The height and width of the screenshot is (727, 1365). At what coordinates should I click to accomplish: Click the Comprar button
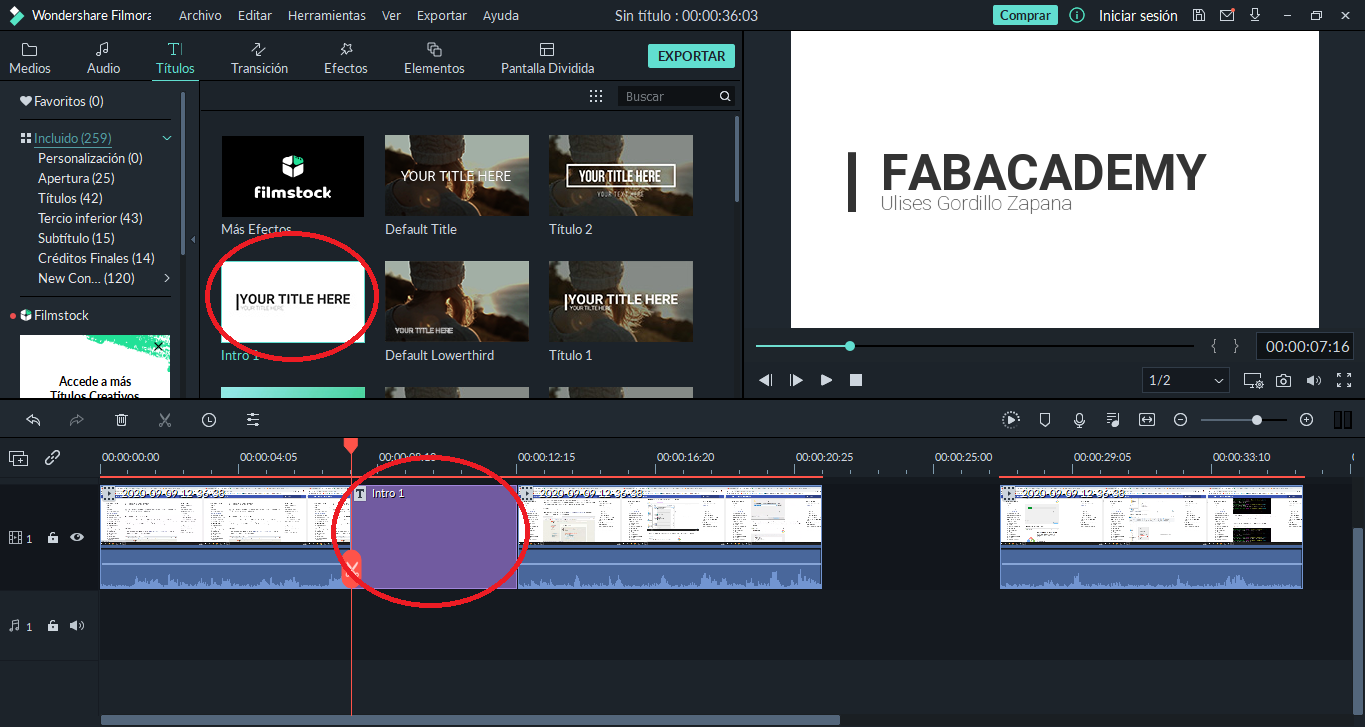coord(1026,16)
